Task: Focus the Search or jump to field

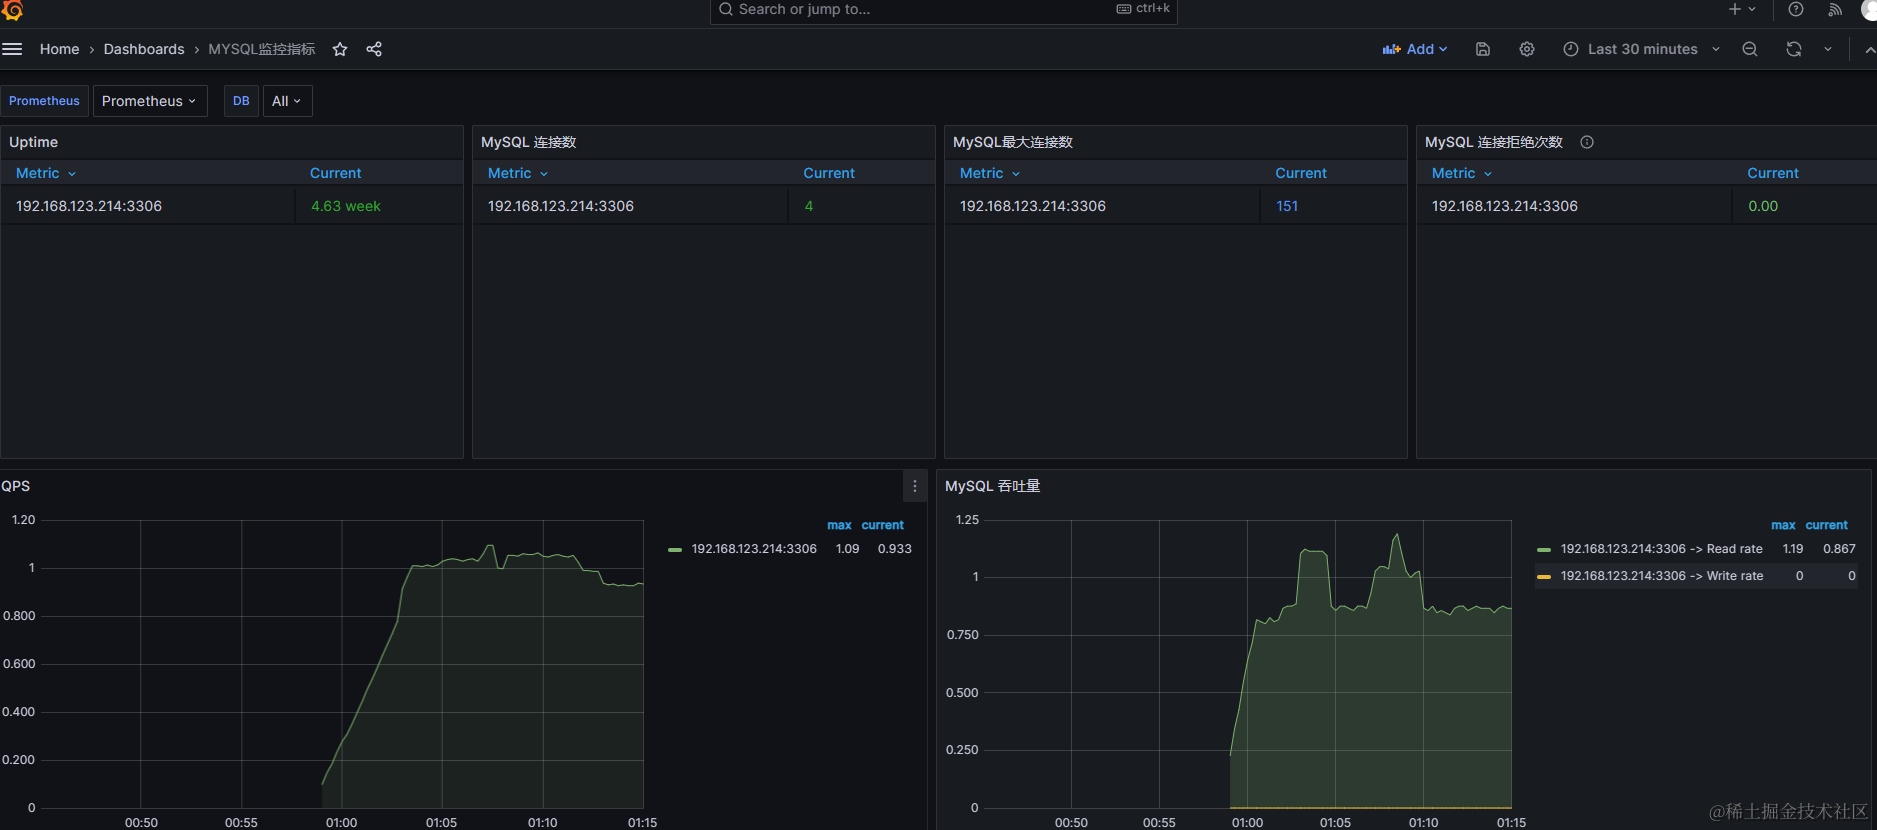Action: [943, 10]
